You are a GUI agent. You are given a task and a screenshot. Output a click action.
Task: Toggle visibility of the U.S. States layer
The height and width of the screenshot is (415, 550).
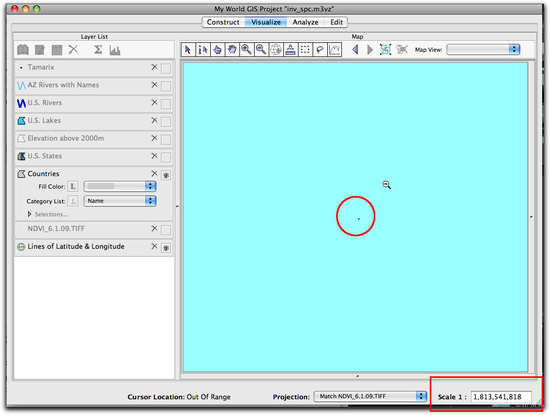166,157
